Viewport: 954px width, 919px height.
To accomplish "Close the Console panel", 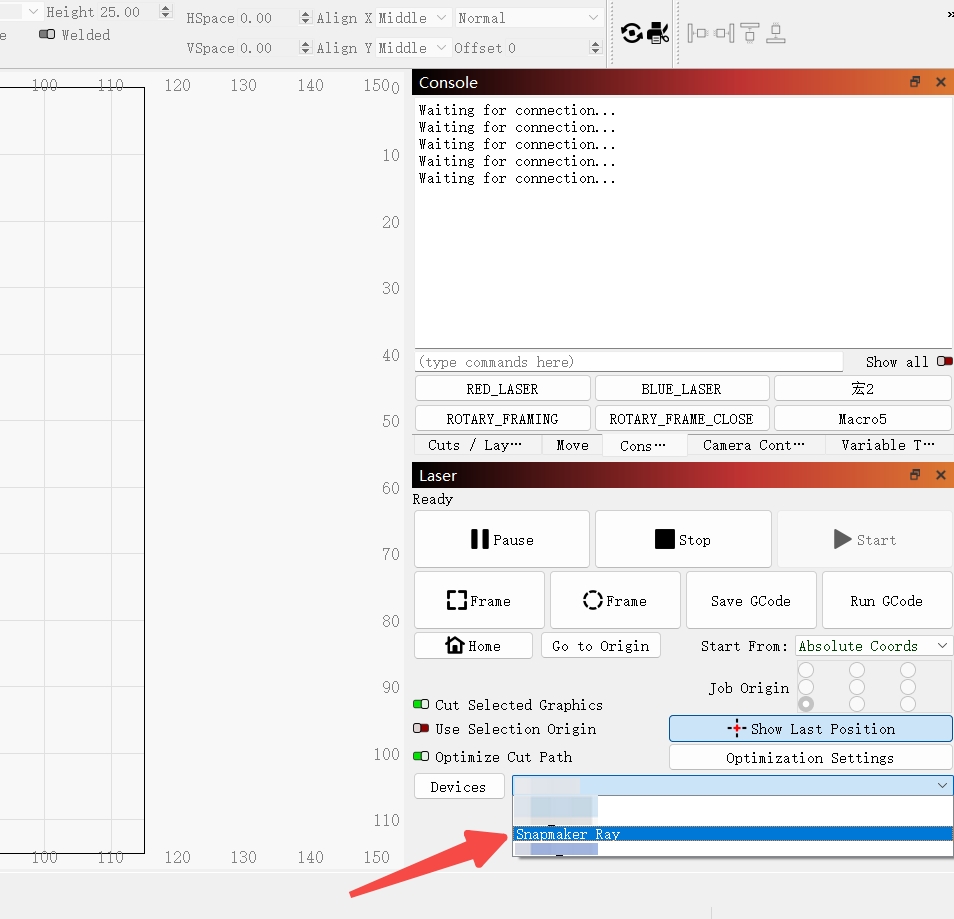I will [941, 82].
